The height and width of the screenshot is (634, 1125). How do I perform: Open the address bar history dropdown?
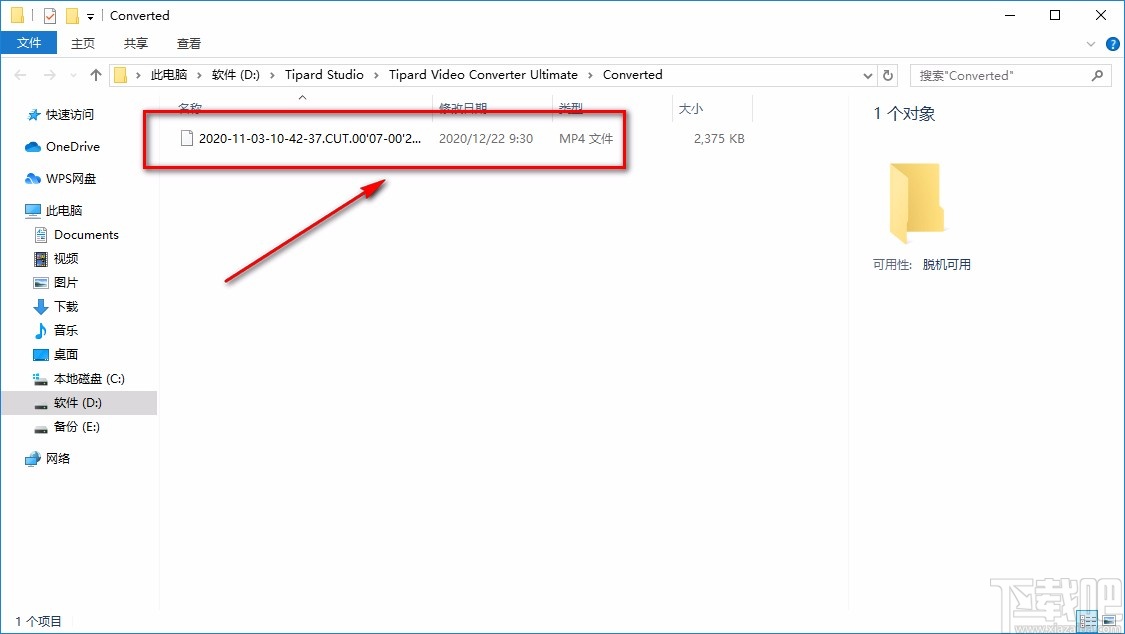point(868,74)
